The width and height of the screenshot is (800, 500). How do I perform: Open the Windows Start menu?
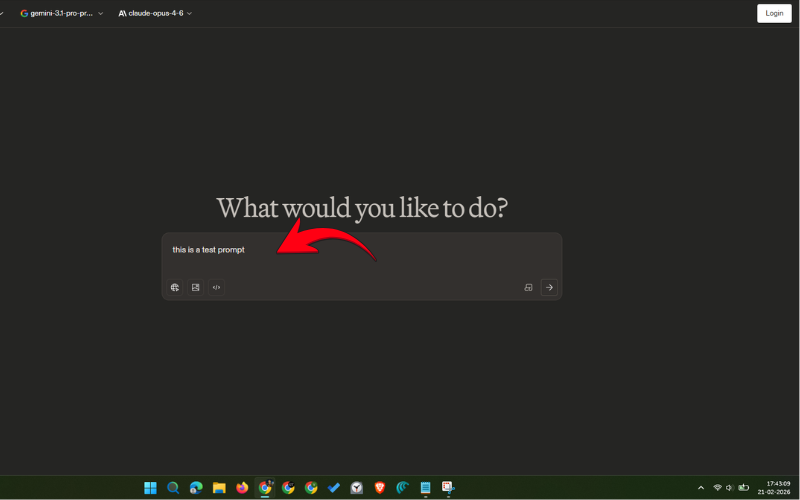150,488
